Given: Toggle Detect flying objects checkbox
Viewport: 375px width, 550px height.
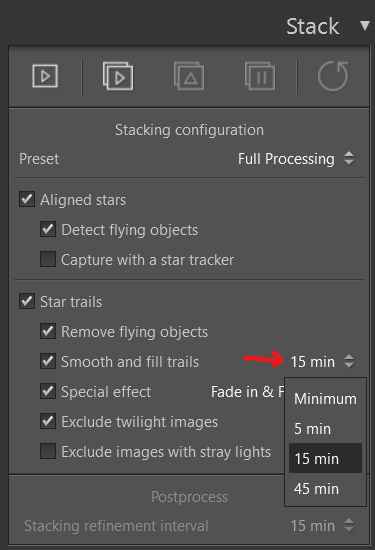Looking at the screenshot, I should (x=48, y=229).
